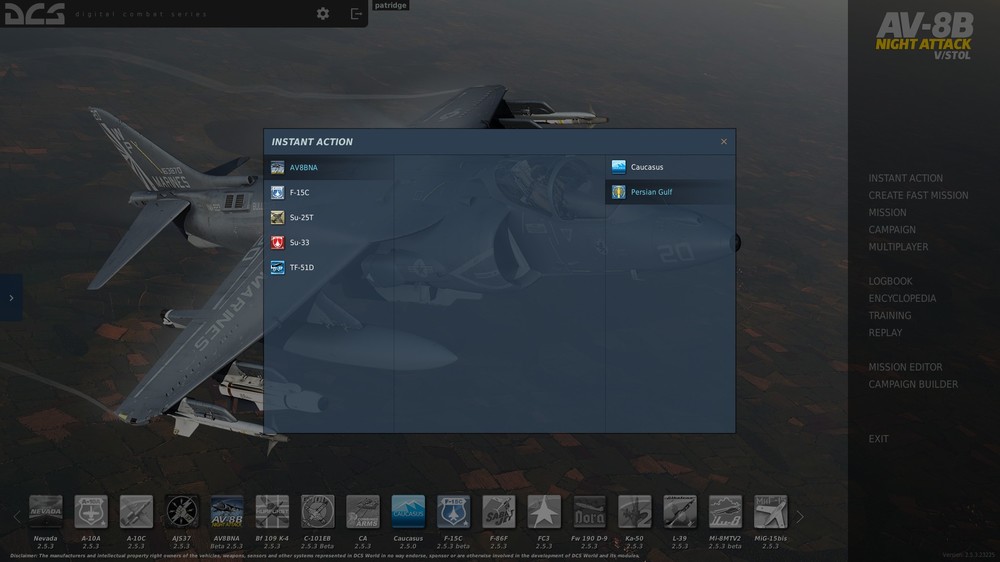This screenshot has height=562, width=1000.
Task: Open the MiG-15bis module icon
Action: 770,512
